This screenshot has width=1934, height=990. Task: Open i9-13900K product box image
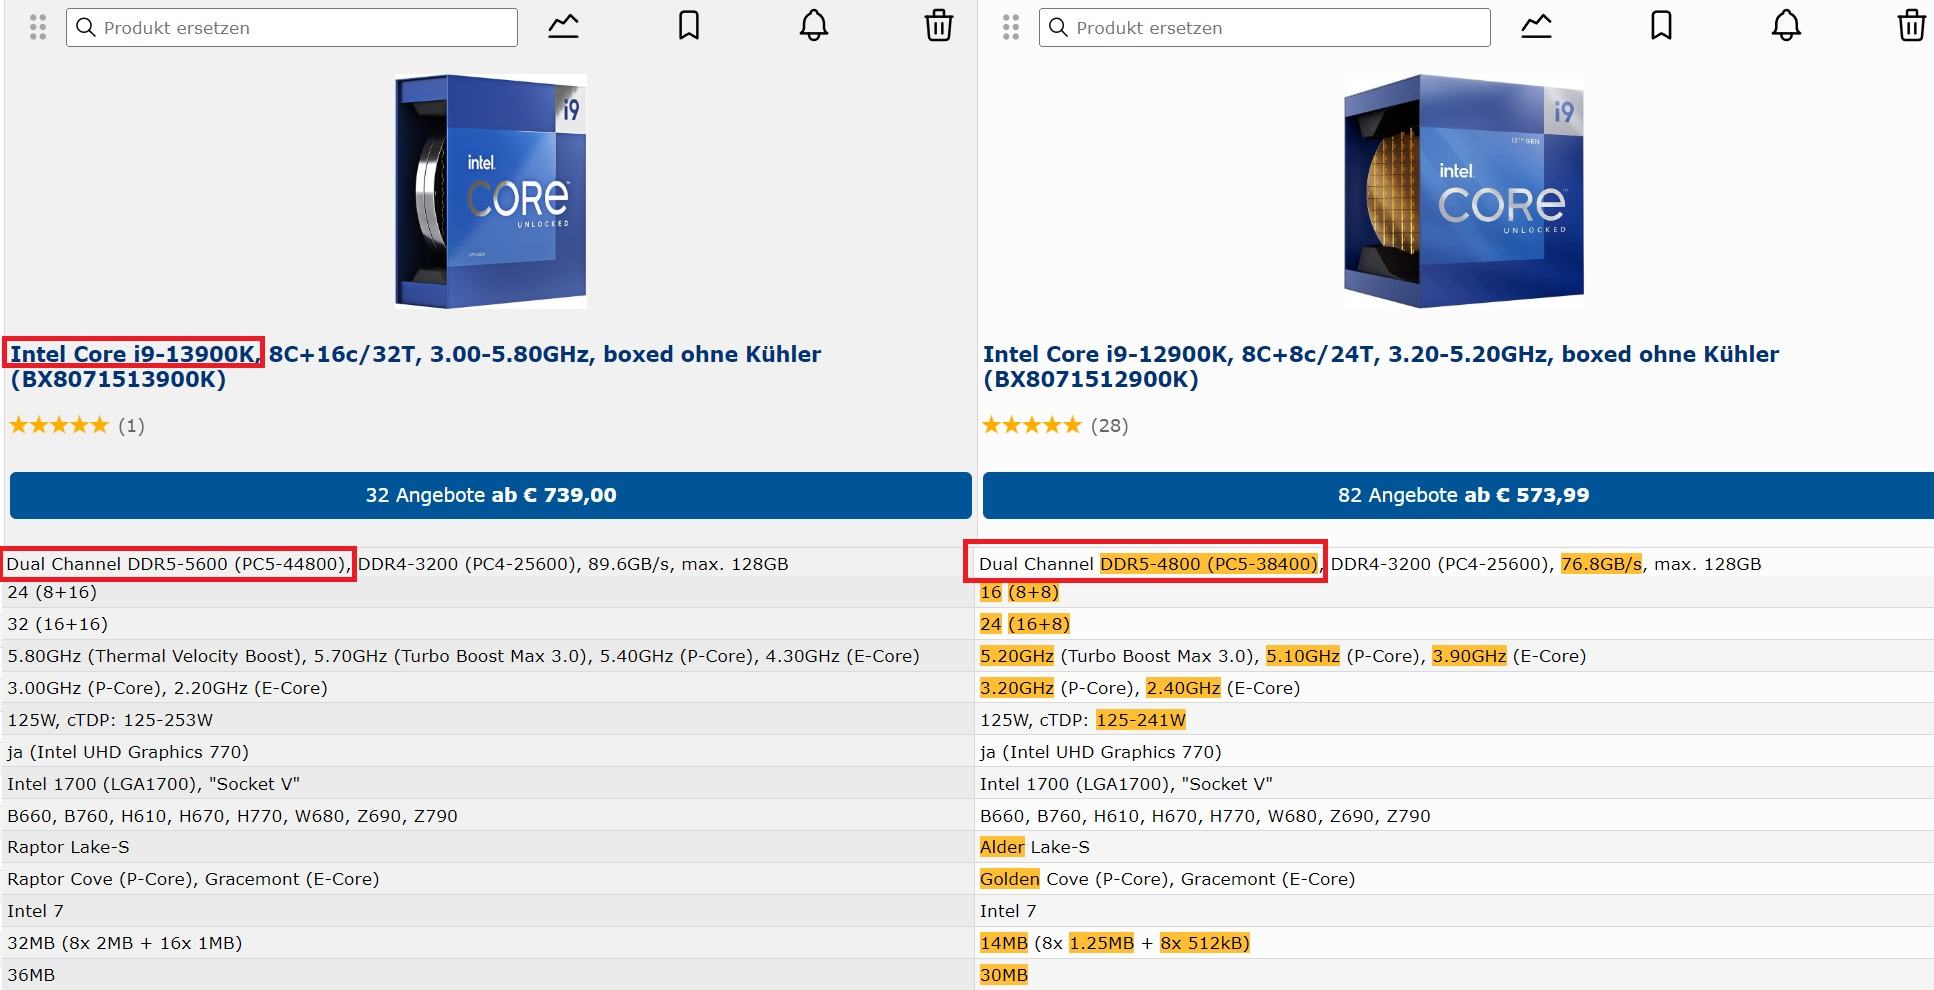click(x=491, y=191)
